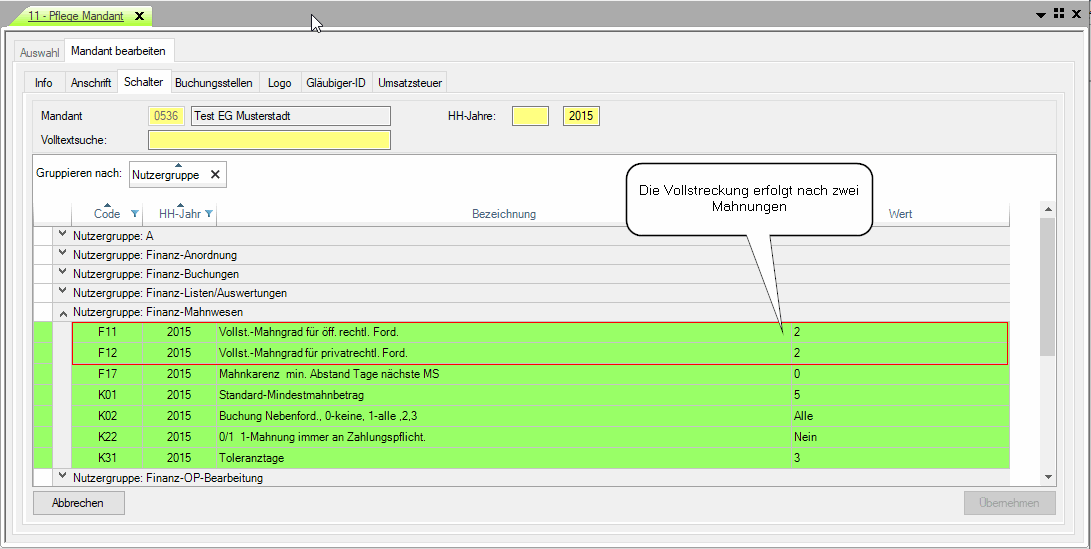Switch to the Auswahl tab
This screenshot has height=549, width=1091.
click(x=40, y=52)
